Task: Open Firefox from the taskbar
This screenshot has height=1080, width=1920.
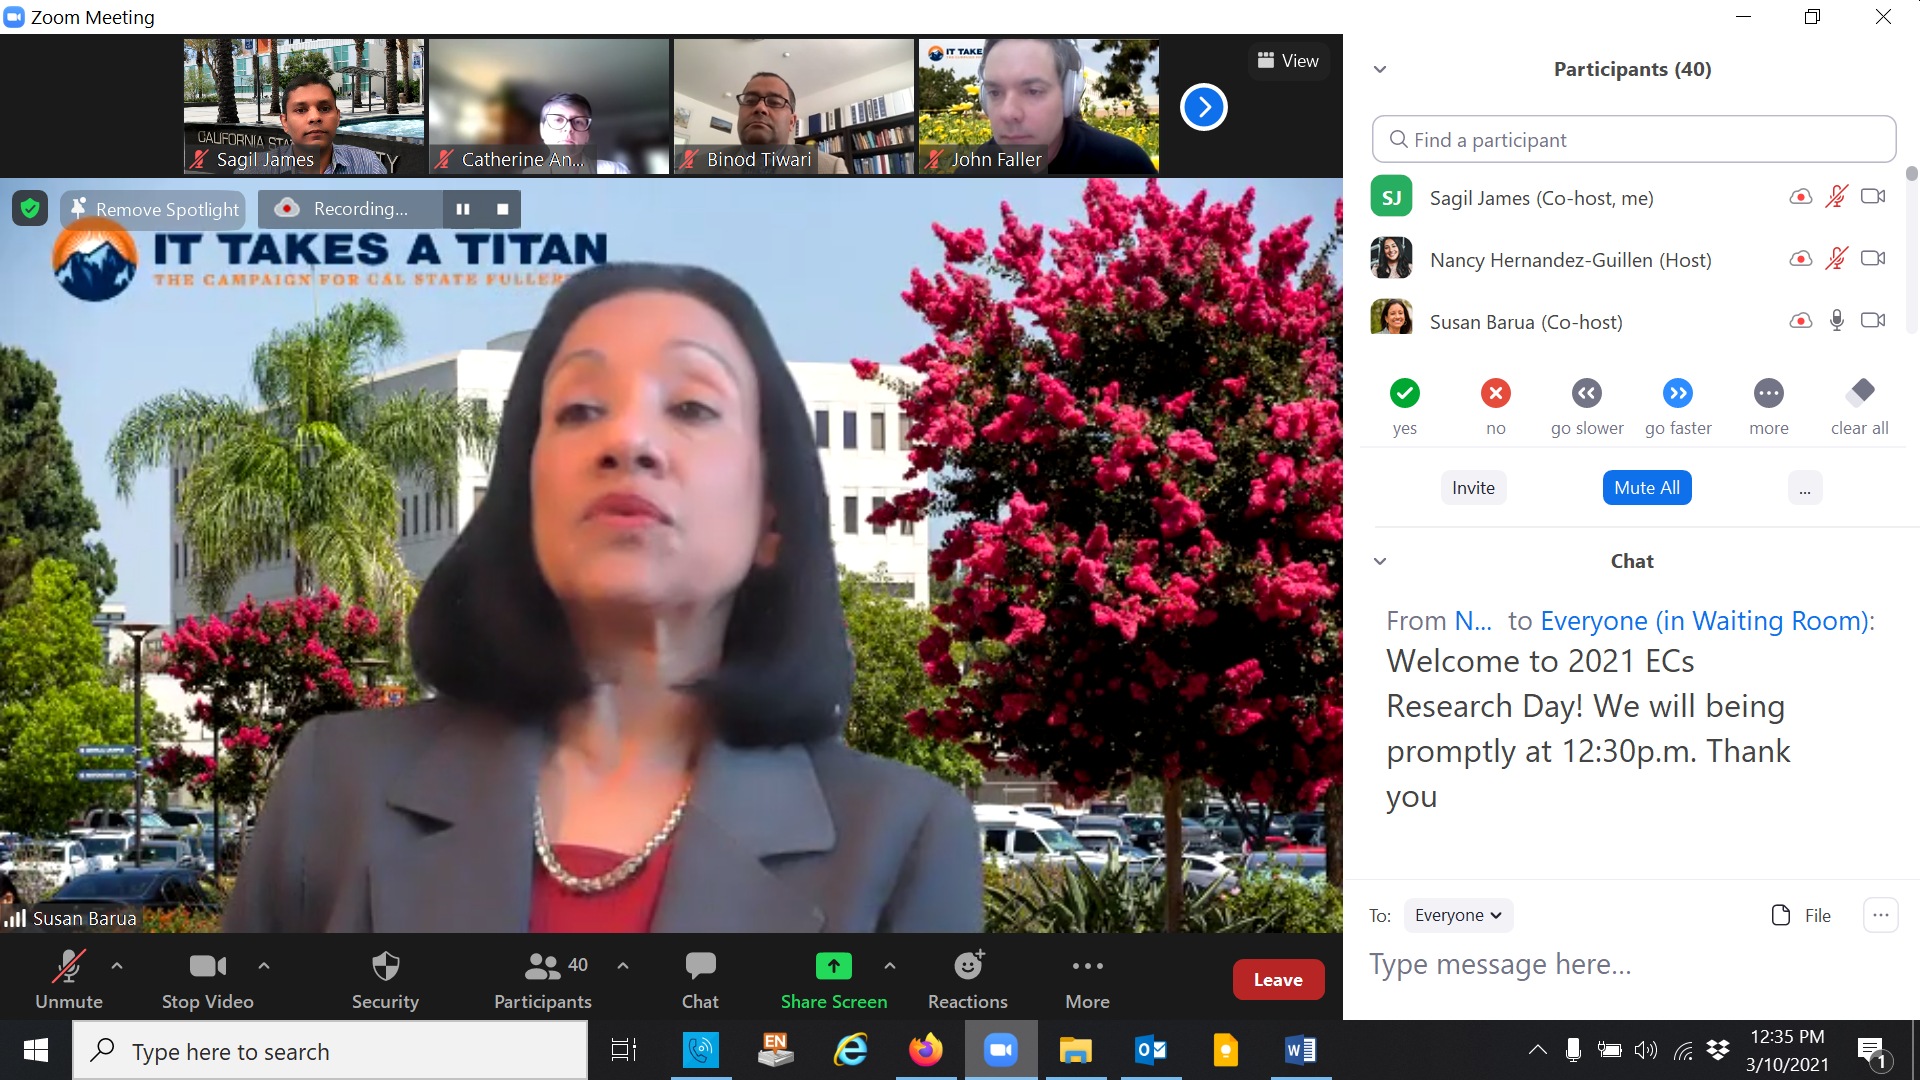Action: coord(926,1050)
